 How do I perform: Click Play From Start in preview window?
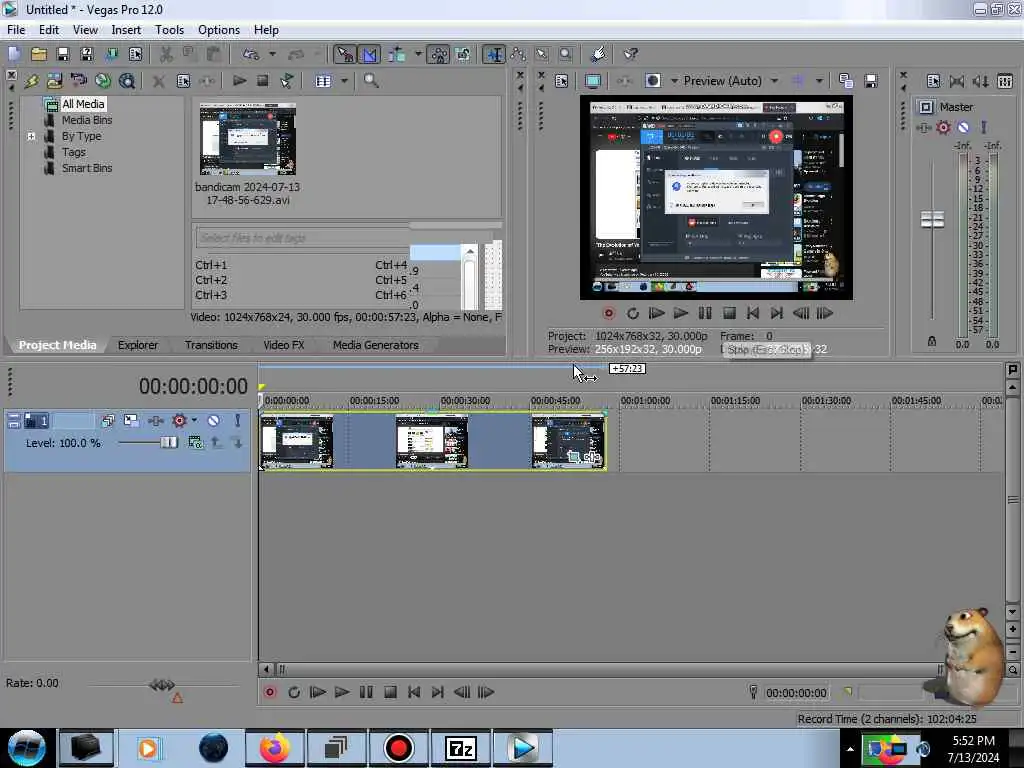click(656, 313)
